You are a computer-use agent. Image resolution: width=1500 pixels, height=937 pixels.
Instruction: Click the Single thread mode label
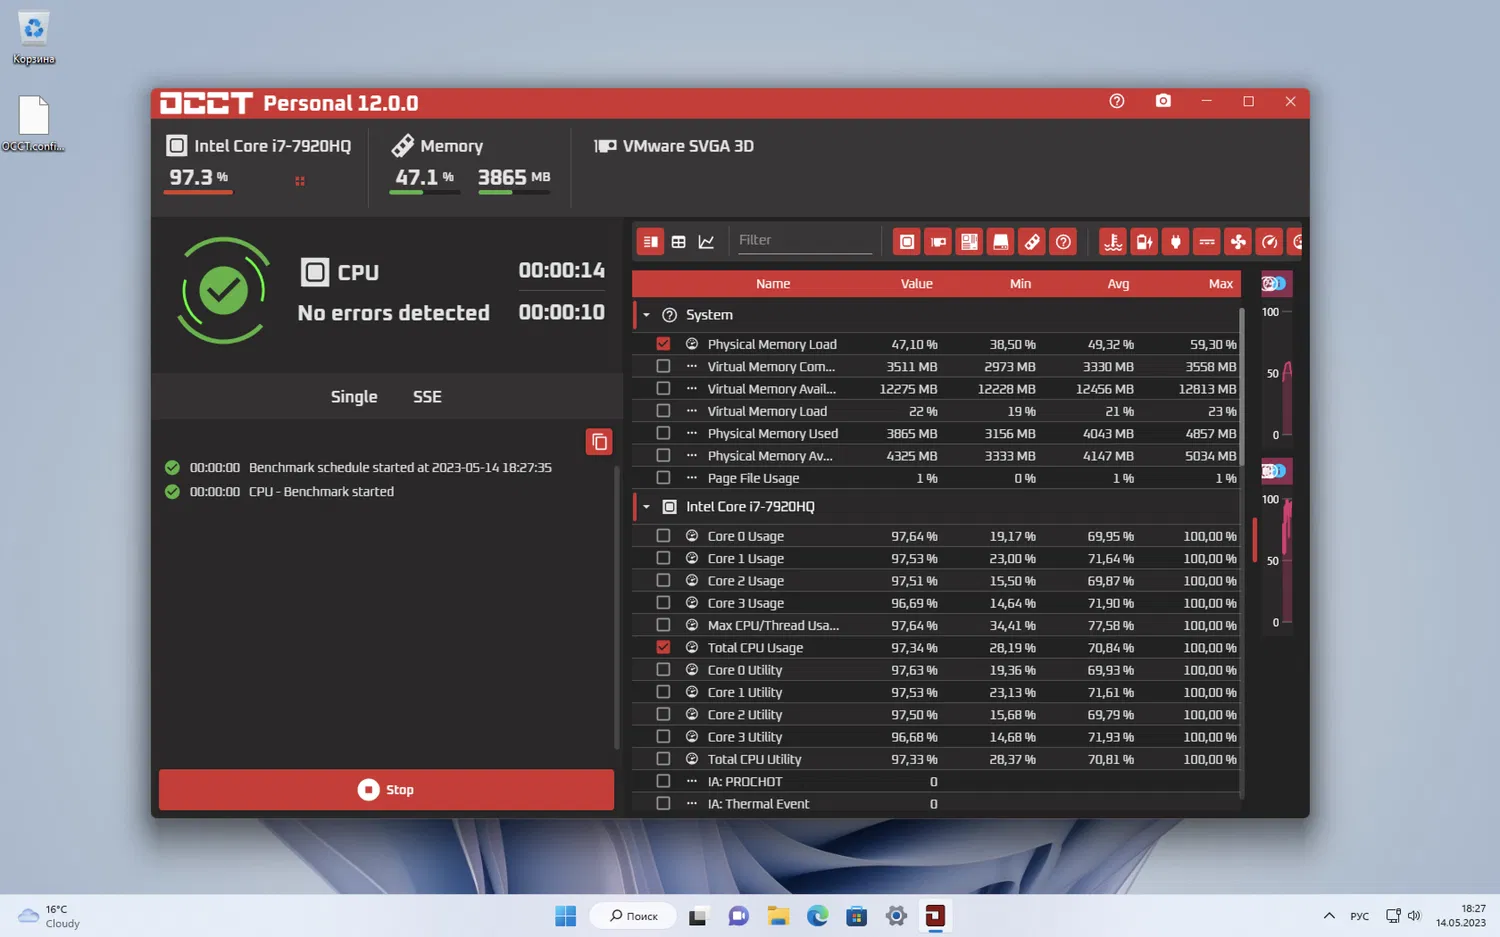pyautogui.click(x=354, y=397)
